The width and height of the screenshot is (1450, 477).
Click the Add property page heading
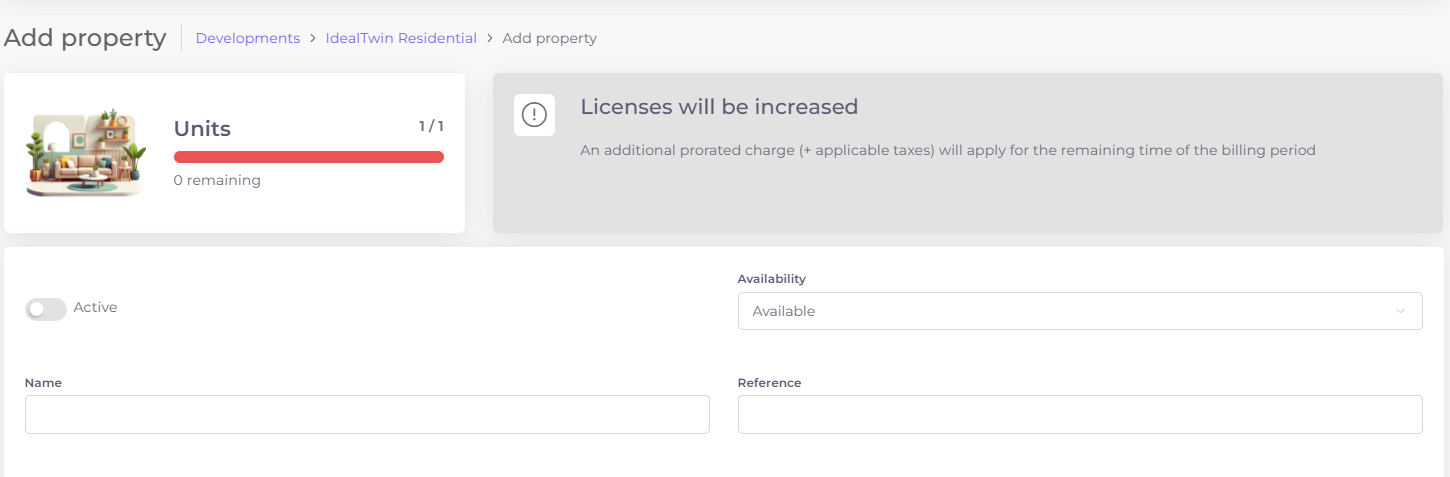[x=85, y=38]
